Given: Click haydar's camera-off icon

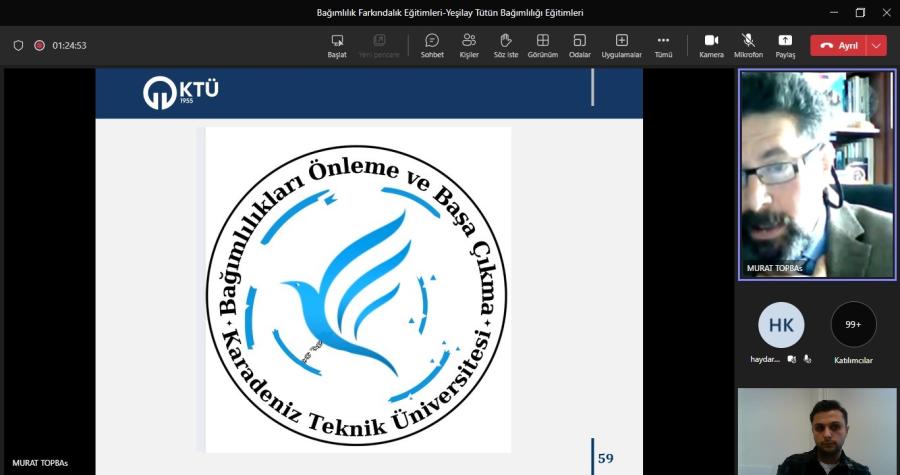Looking at the screenshot, I should (792, 359).
